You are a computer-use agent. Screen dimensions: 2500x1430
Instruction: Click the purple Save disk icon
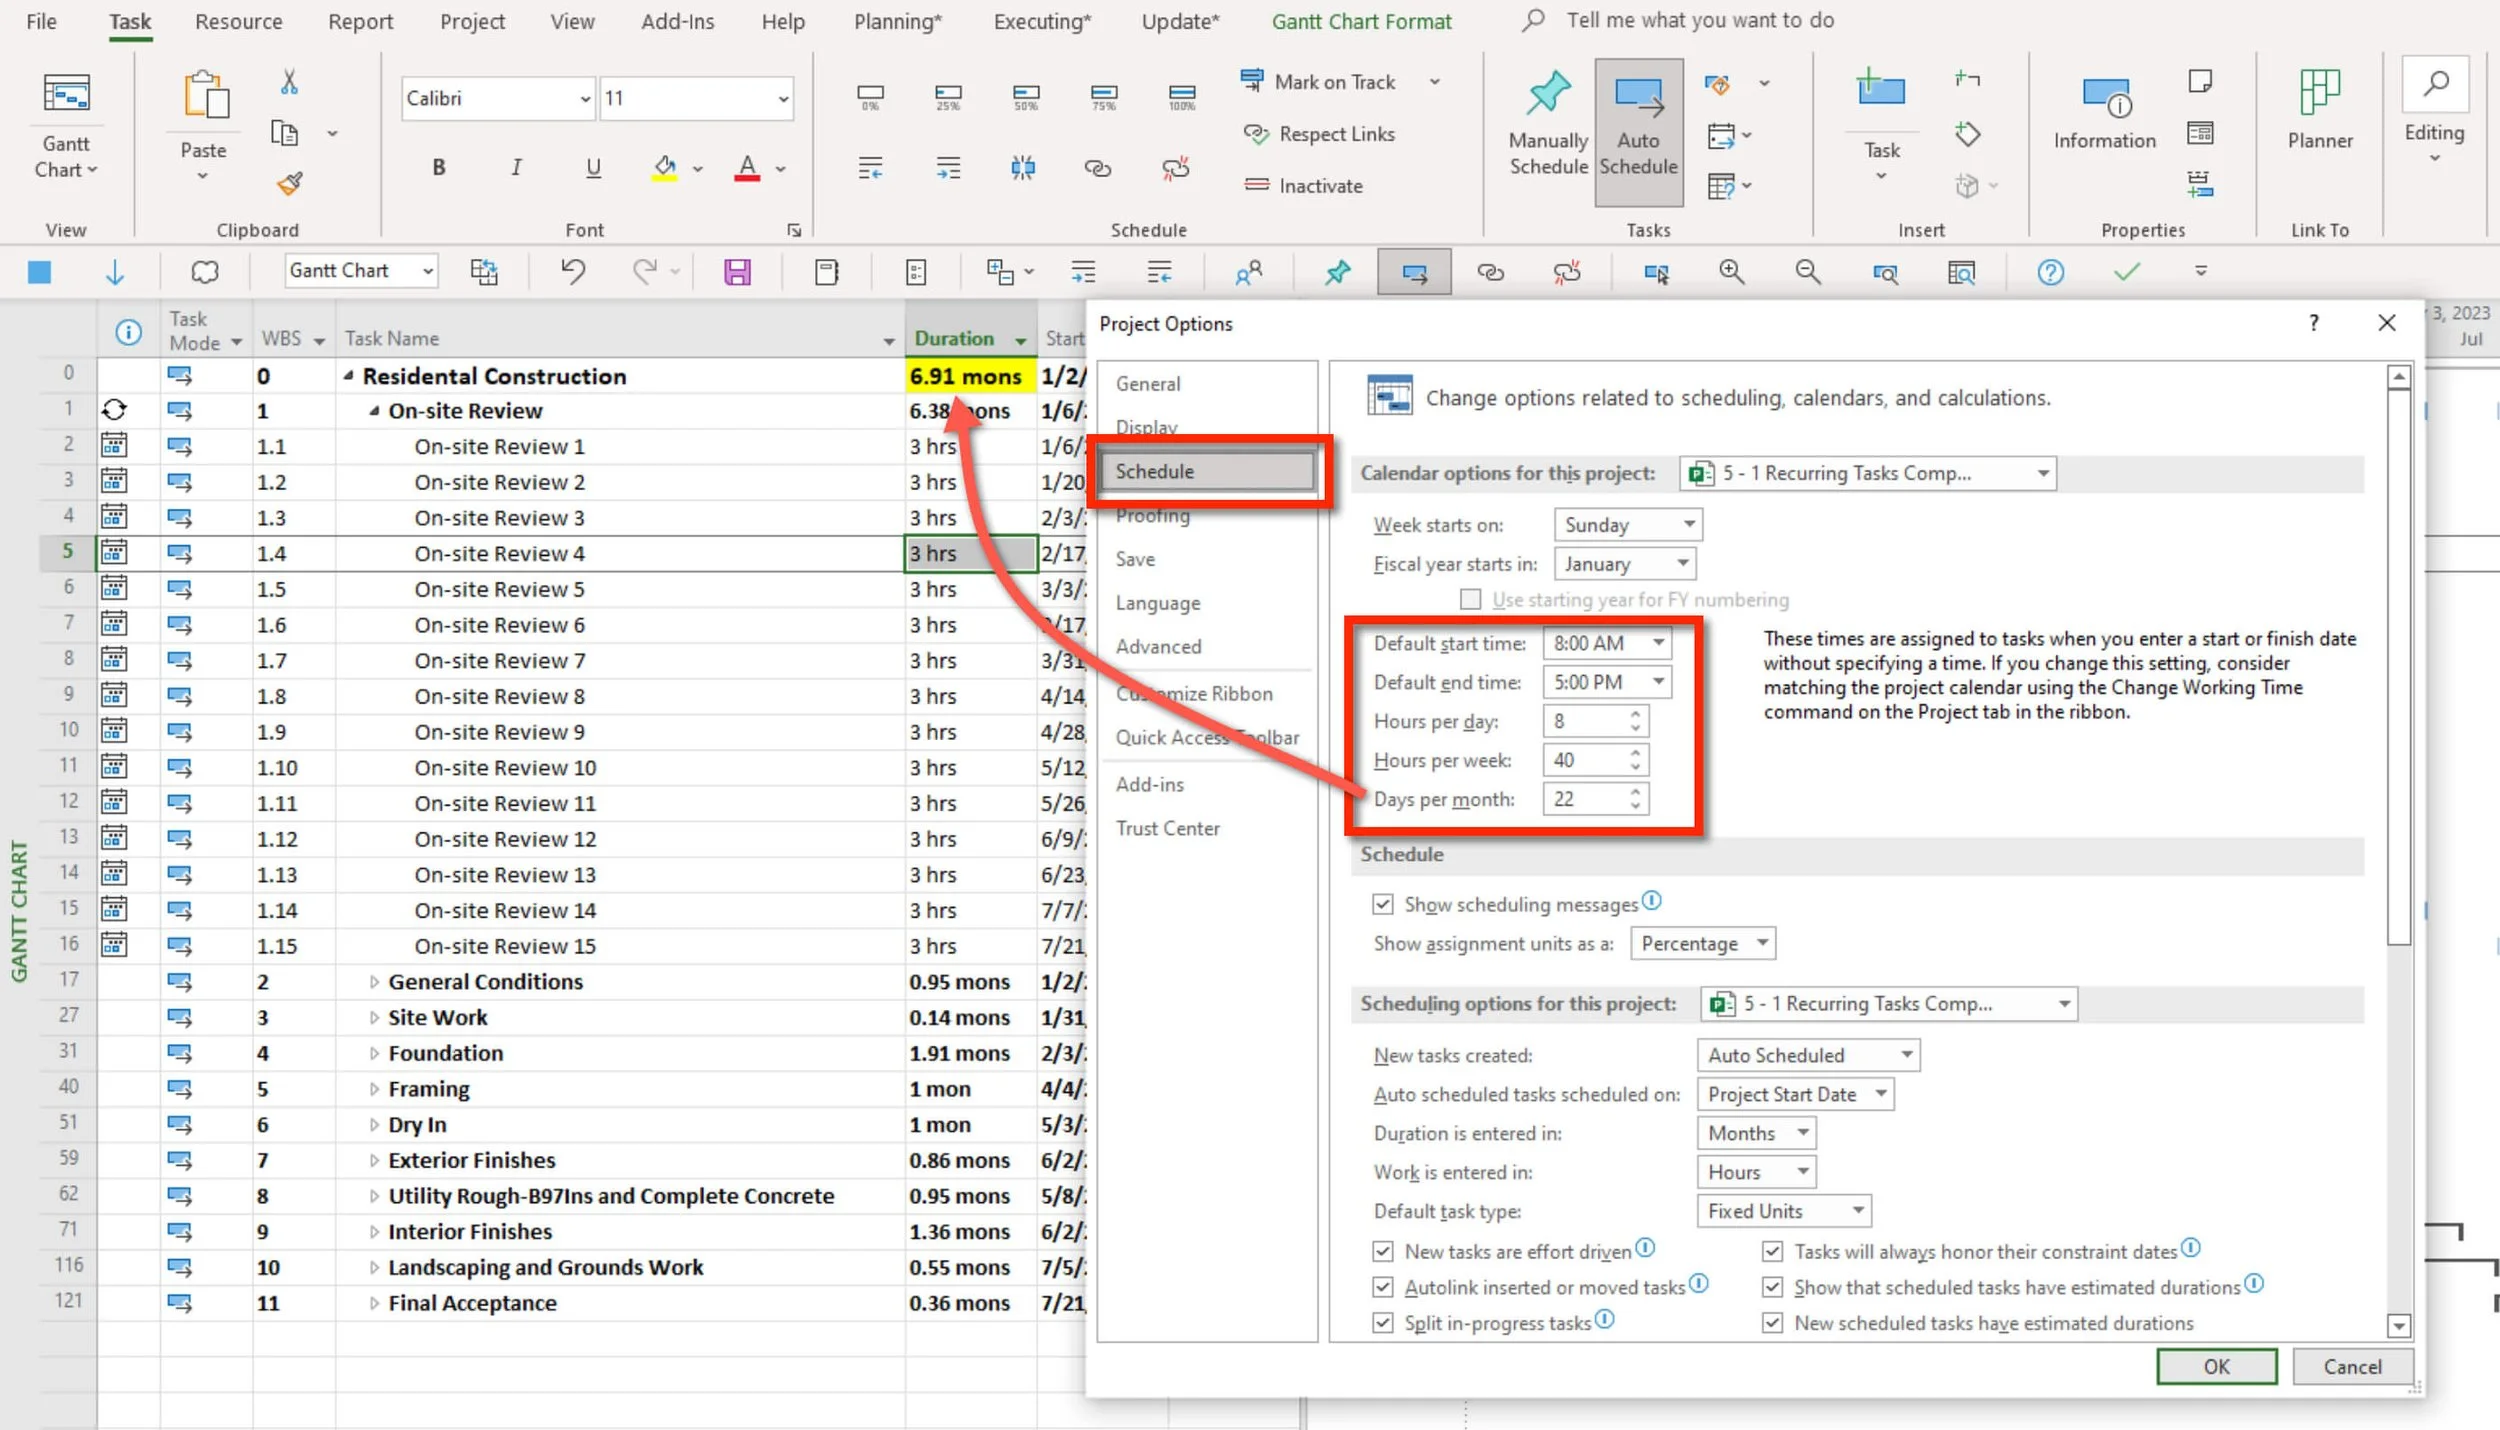(737, 272)
